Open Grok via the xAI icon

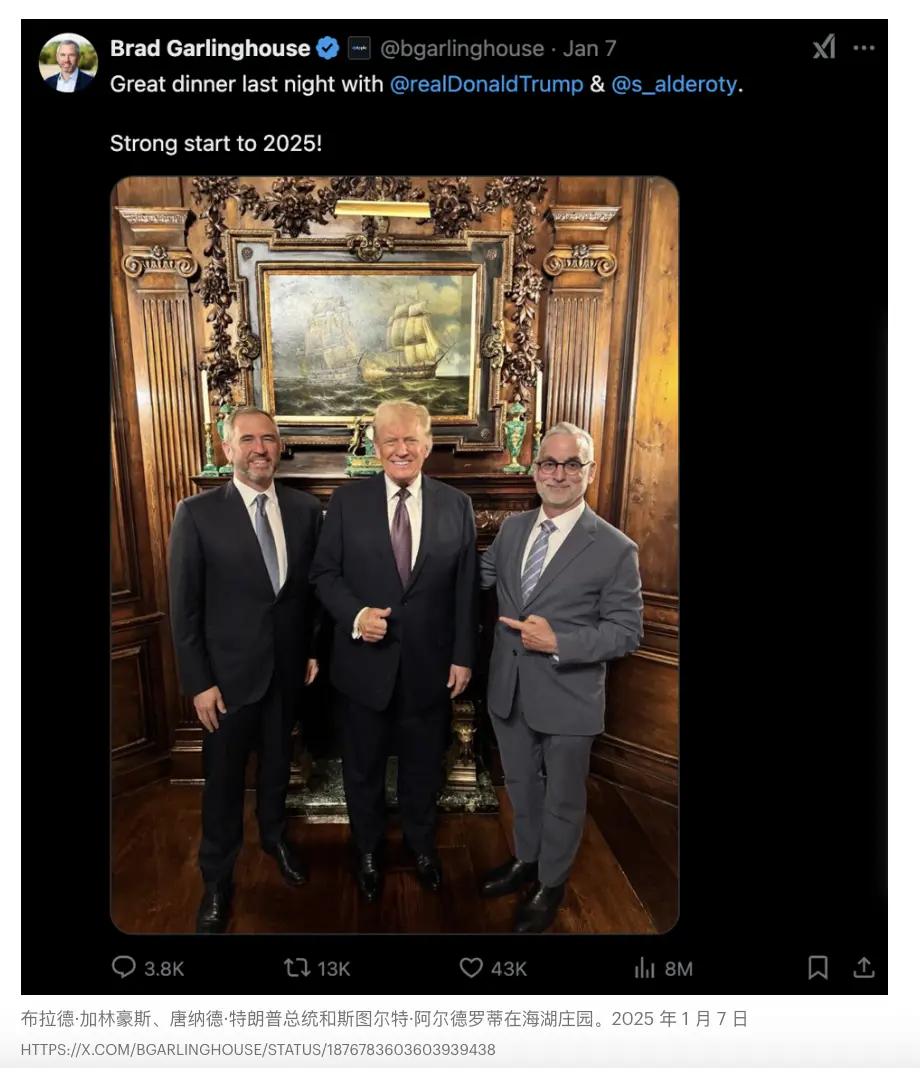click(822, 46)
